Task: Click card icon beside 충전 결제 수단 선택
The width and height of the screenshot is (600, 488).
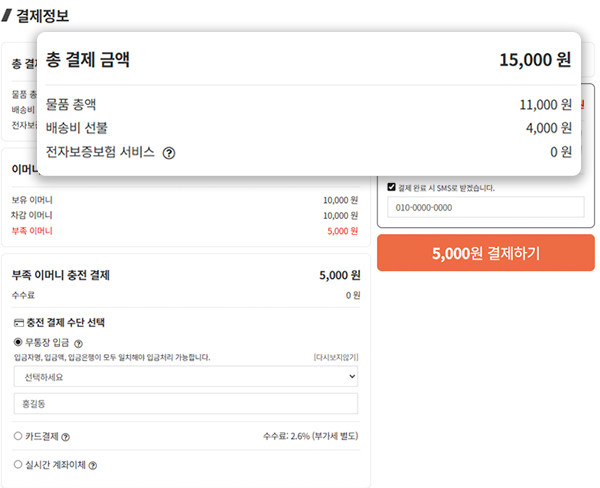Action: pyautogui.click(x=19, y=323)
